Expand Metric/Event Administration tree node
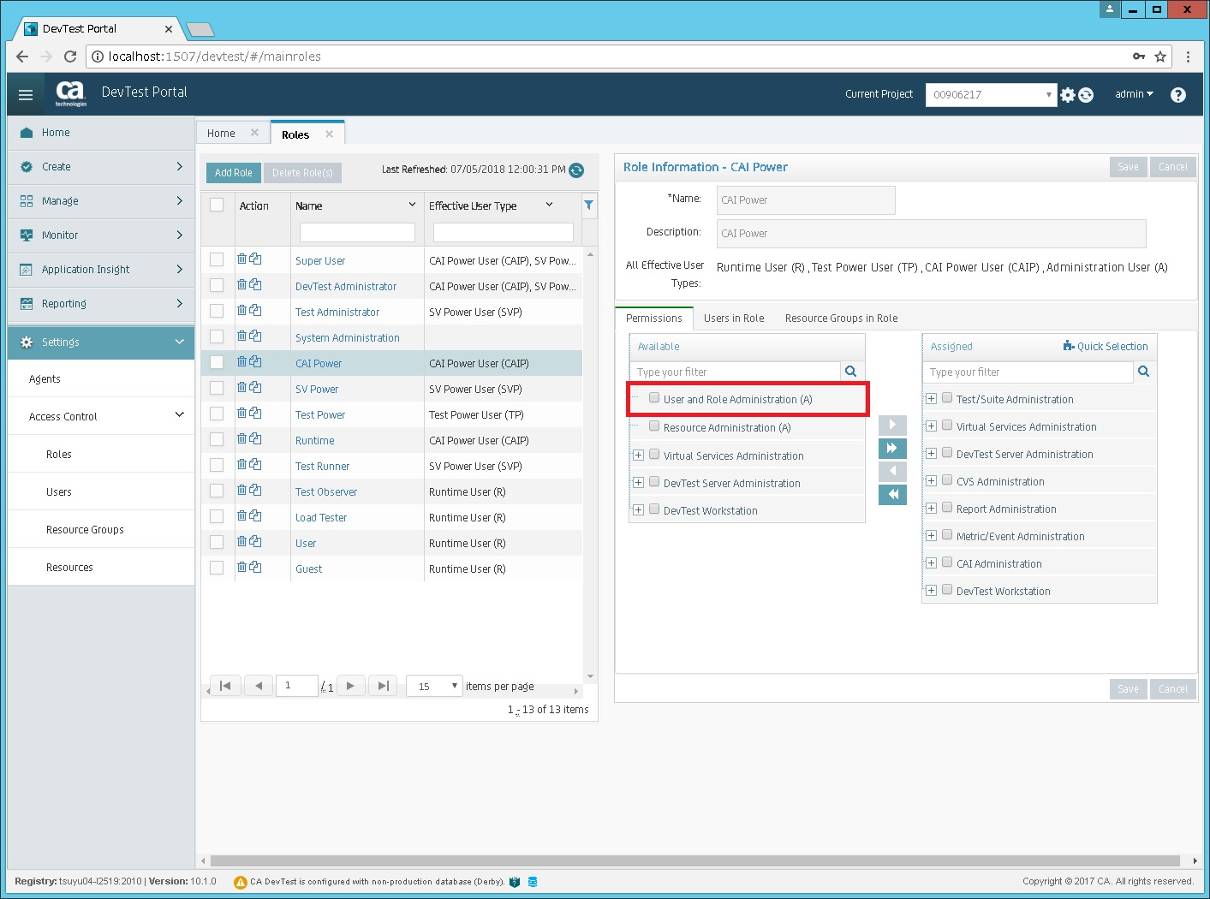This screenshot has width=1210, height=899. 931,535
